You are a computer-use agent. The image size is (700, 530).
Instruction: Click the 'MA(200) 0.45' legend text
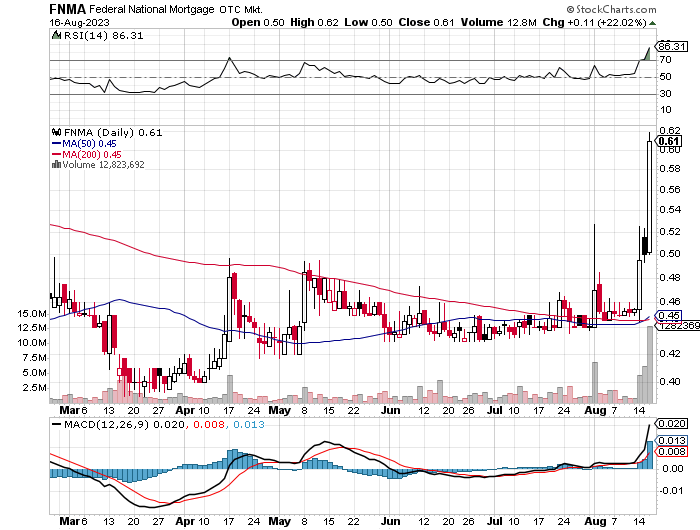[x=92, y=154]
